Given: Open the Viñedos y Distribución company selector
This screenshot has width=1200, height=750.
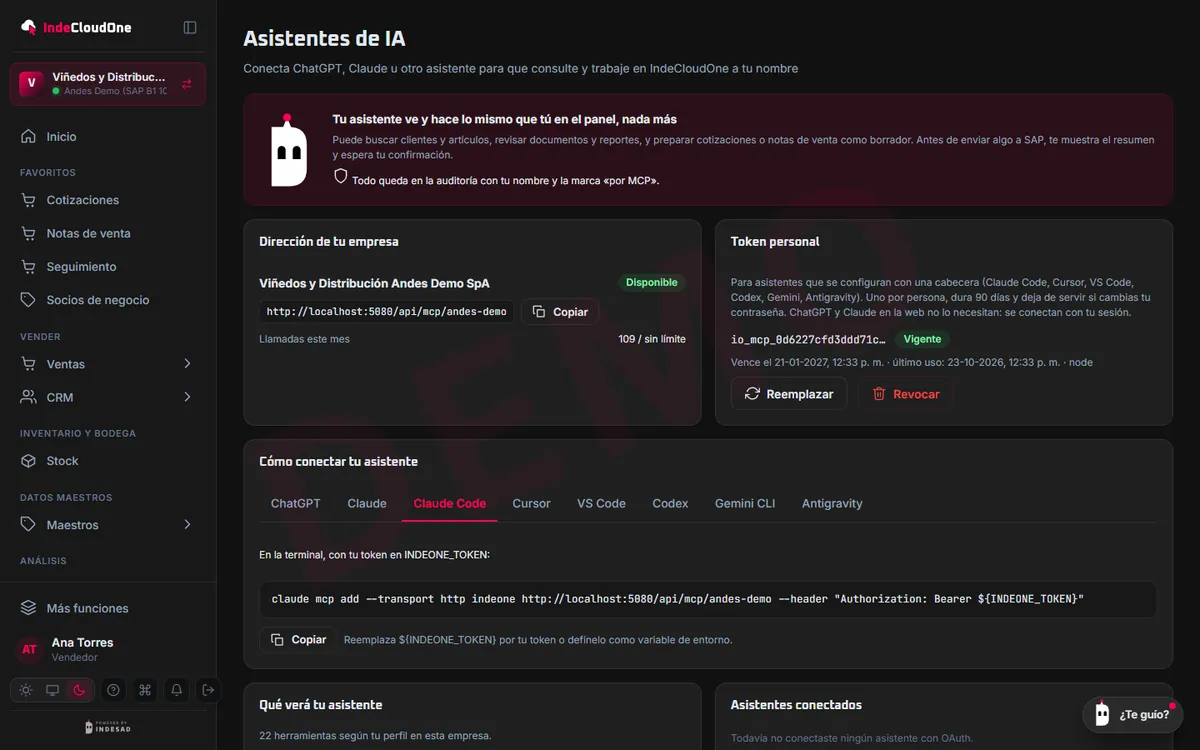Looking at the screenshot, I should (108, 84).
